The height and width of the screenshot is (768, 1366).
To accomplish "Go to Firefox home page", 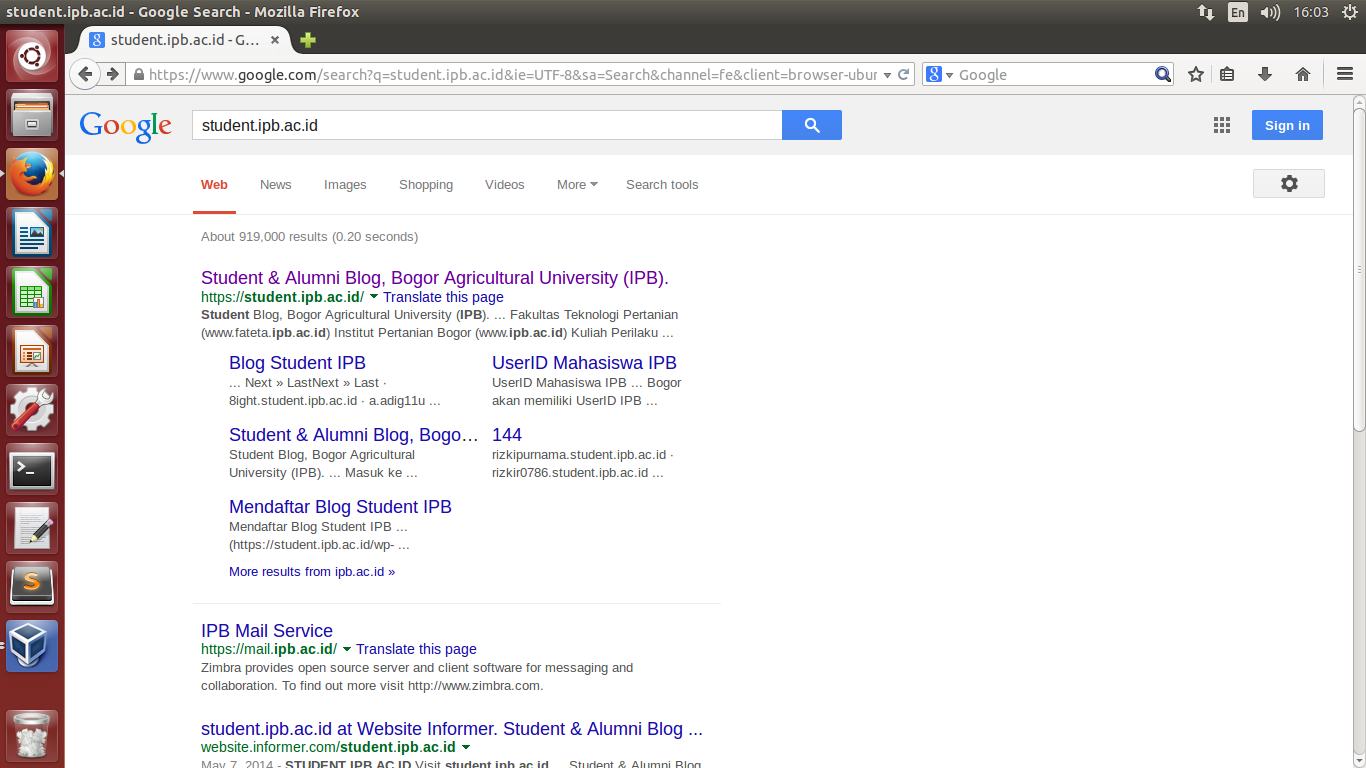I will tap(1303, 74).
